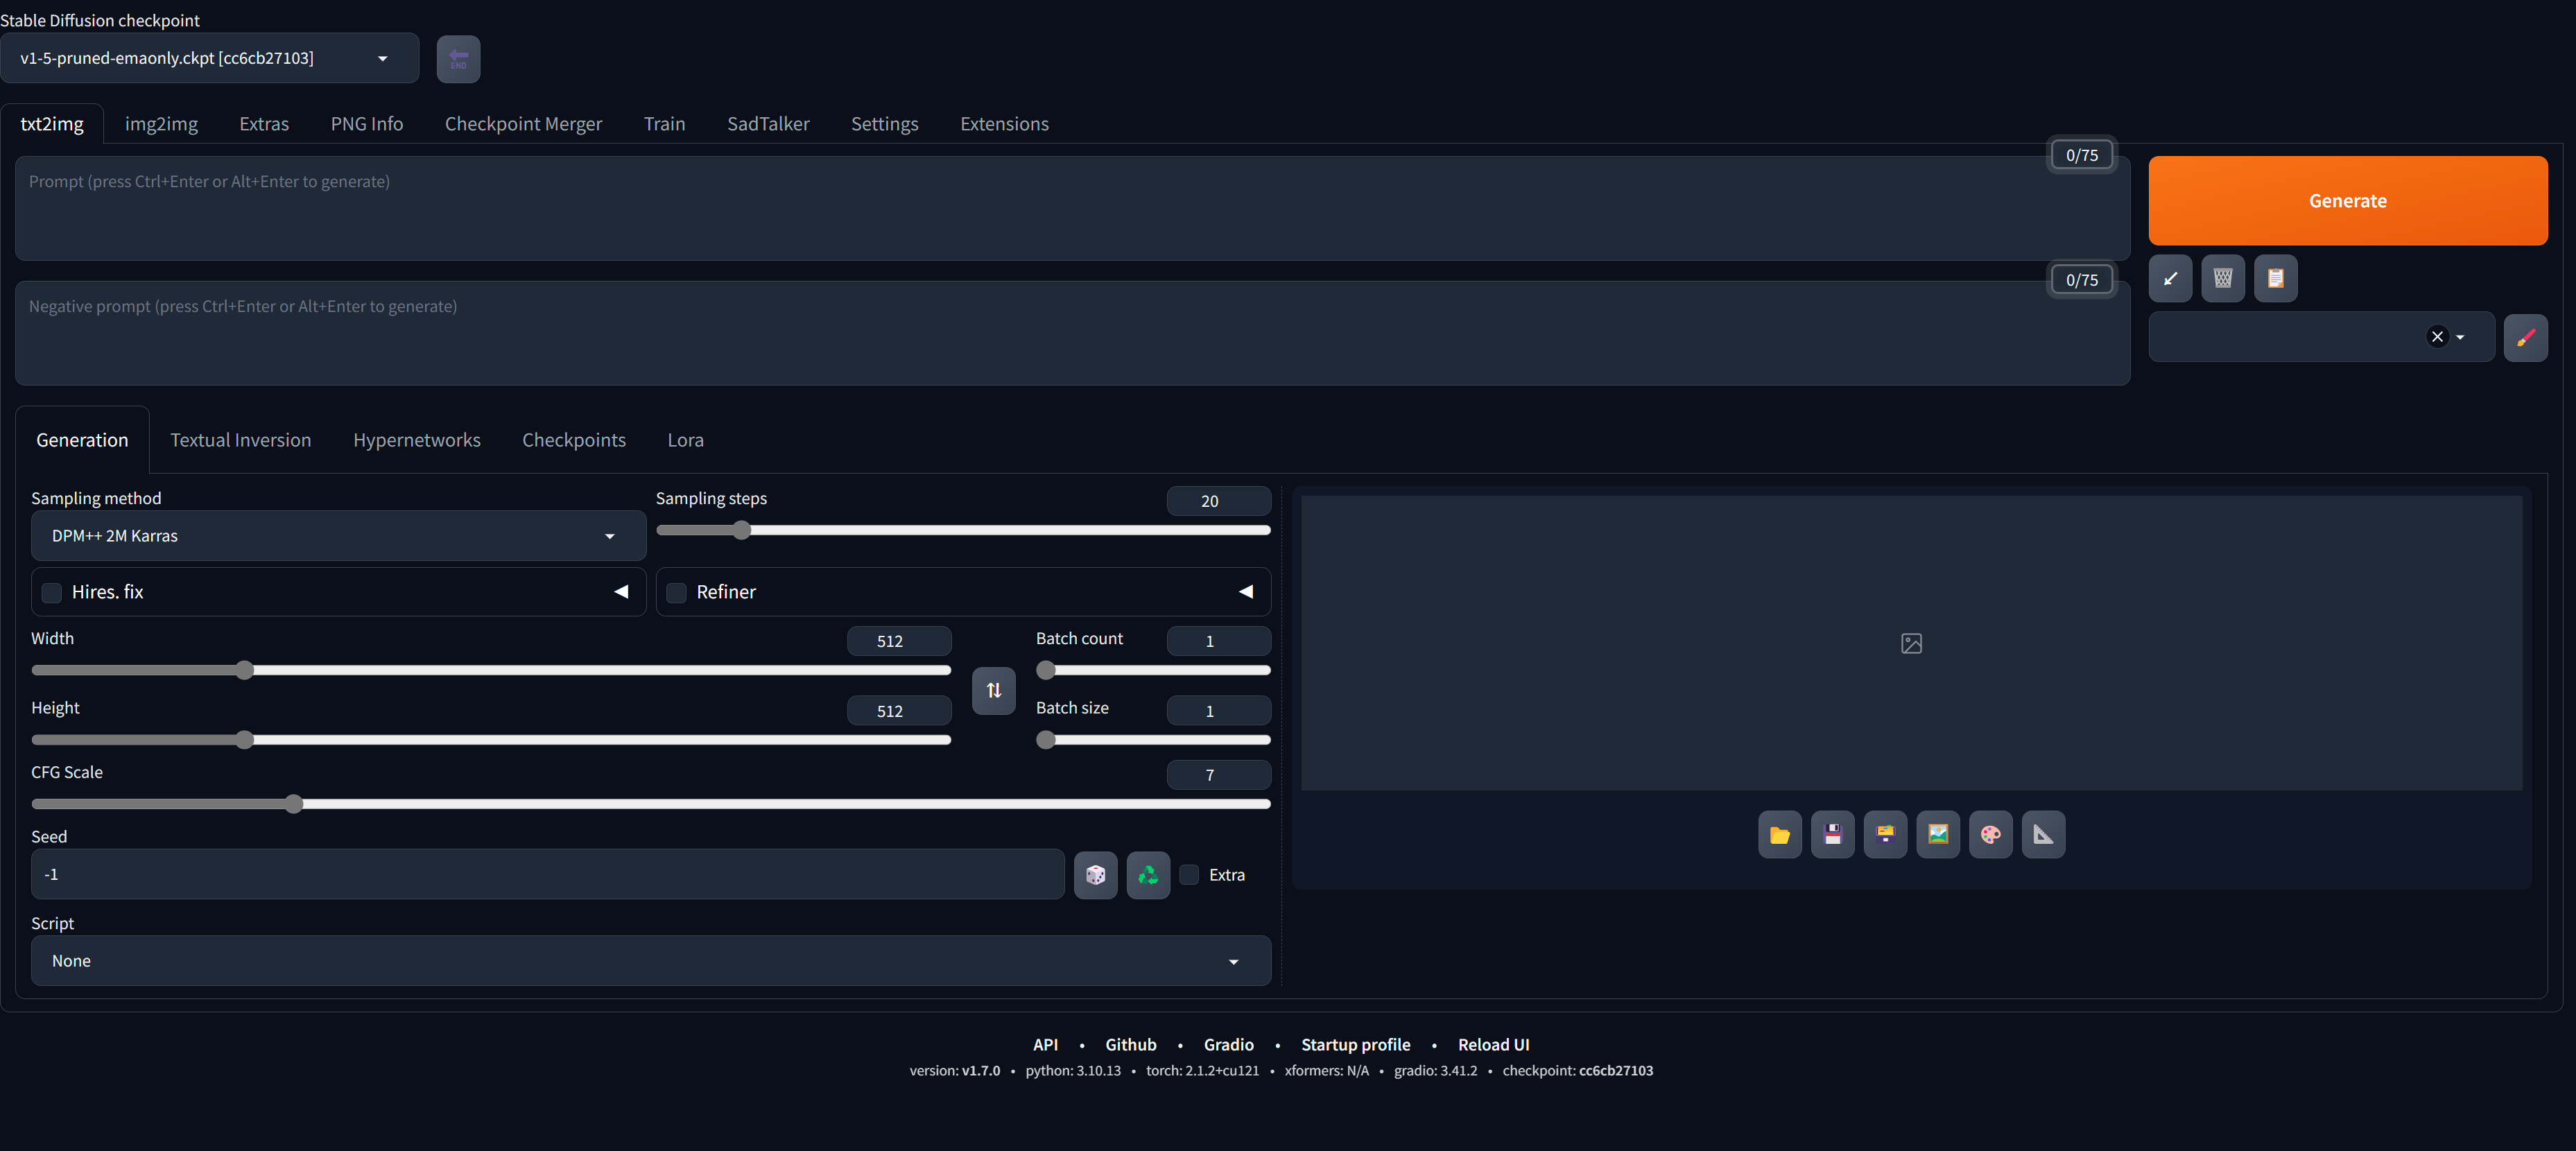The image size is (2576, 1151).
Task: Click the yellow folder icon in output
Action: point(1779,833)
